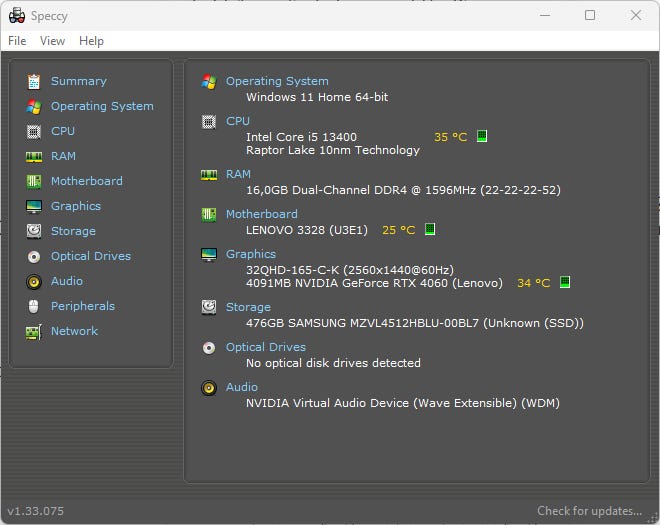Screen dimensions: 660x525
Task: Click the Audio speaker icon in sidebar
Action: 34,281
